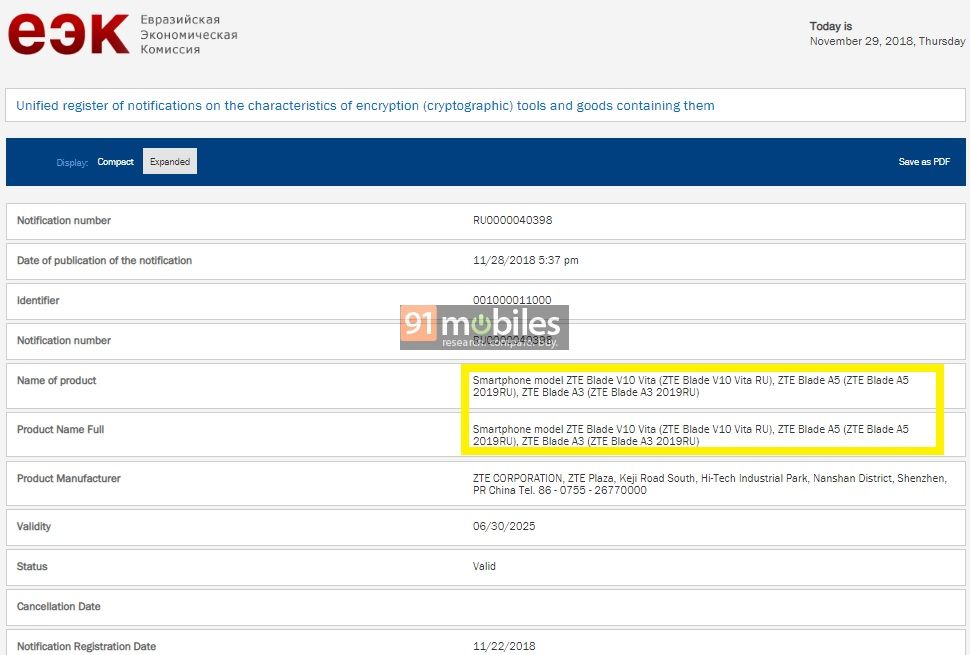Select the date November 29, 2018, Thursday
This screenshot has height=655, width=970.
887,41
